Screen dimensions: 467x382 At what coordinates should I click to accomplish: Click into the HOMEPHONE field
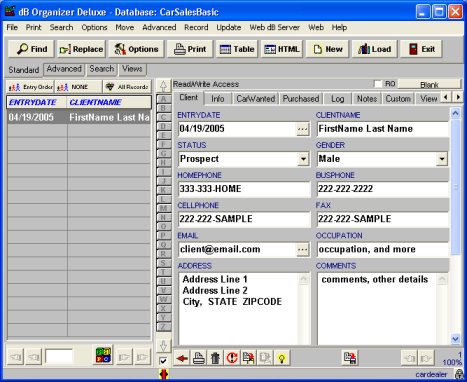pos(244,189)
